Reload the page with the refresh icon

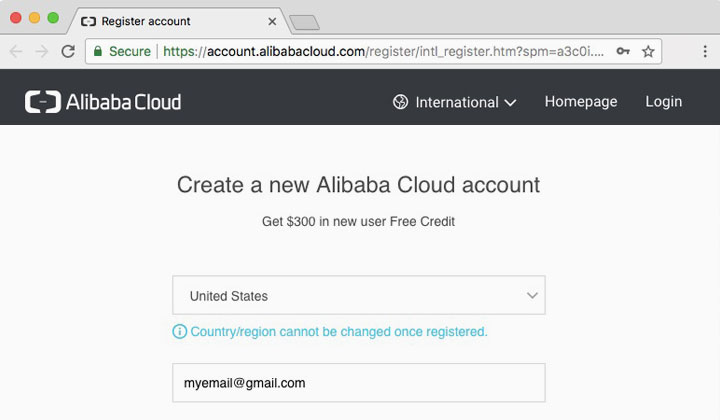coord(68,51)
